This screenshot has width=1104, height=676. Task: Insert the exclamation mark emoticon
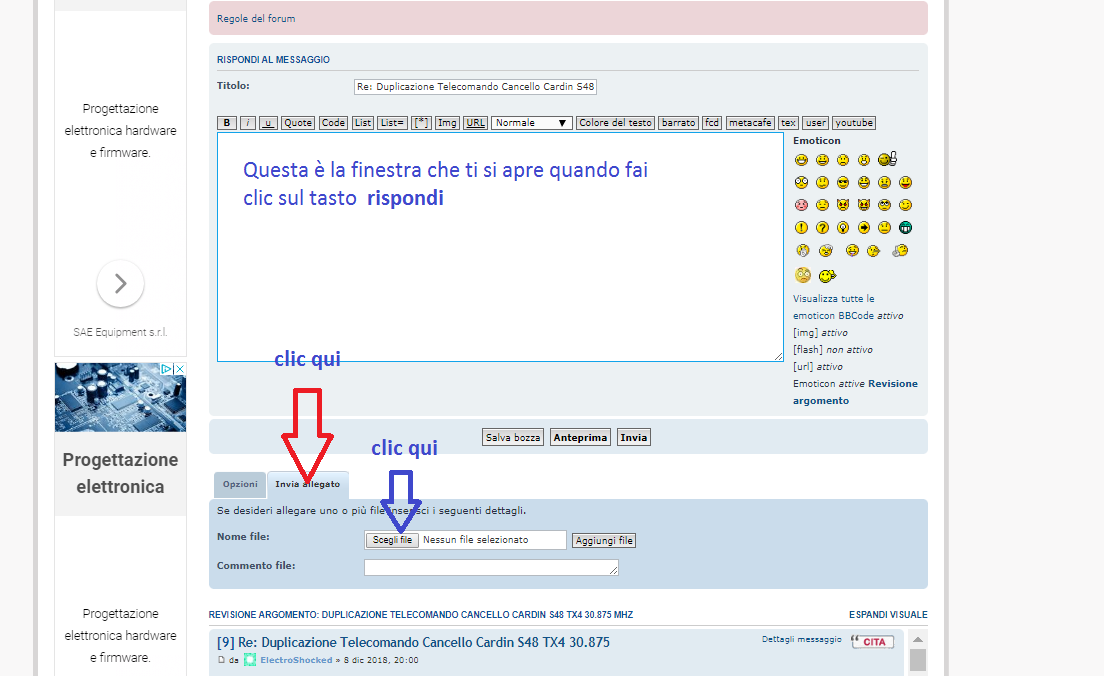click(801, 228)
